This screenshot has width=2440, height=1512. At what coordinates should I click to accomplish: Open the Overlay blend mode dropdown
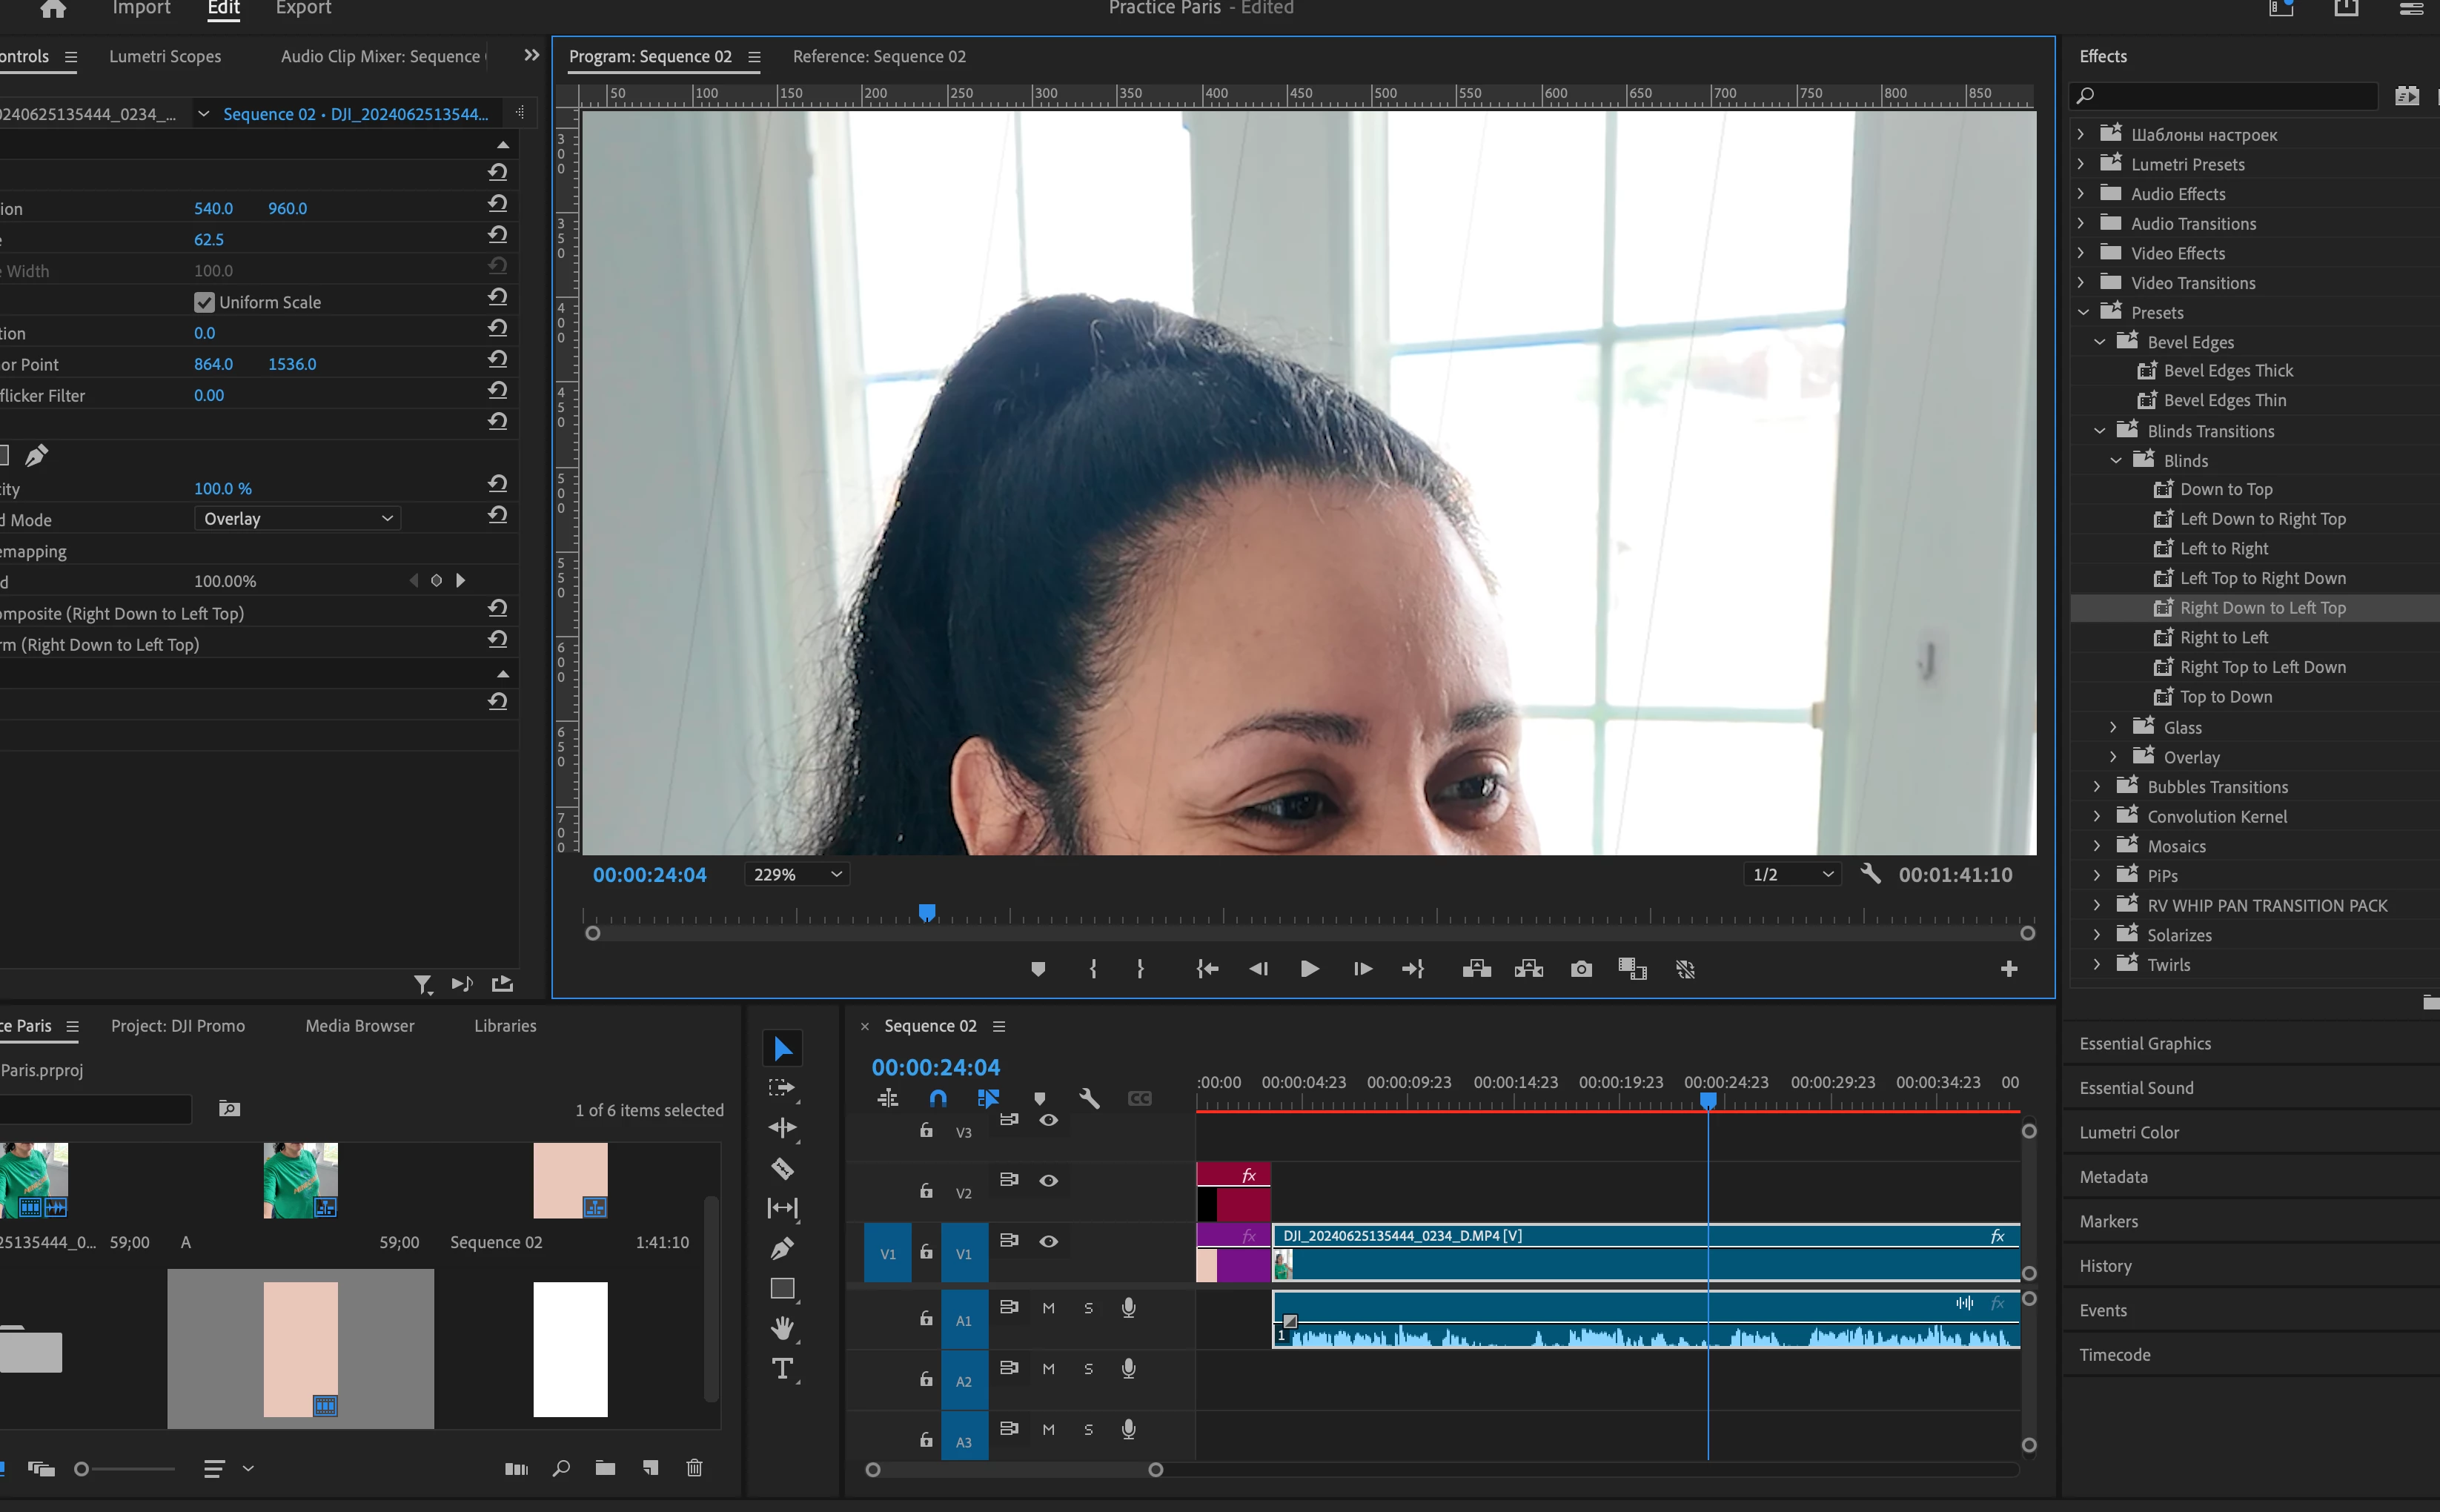click(297, 519)
